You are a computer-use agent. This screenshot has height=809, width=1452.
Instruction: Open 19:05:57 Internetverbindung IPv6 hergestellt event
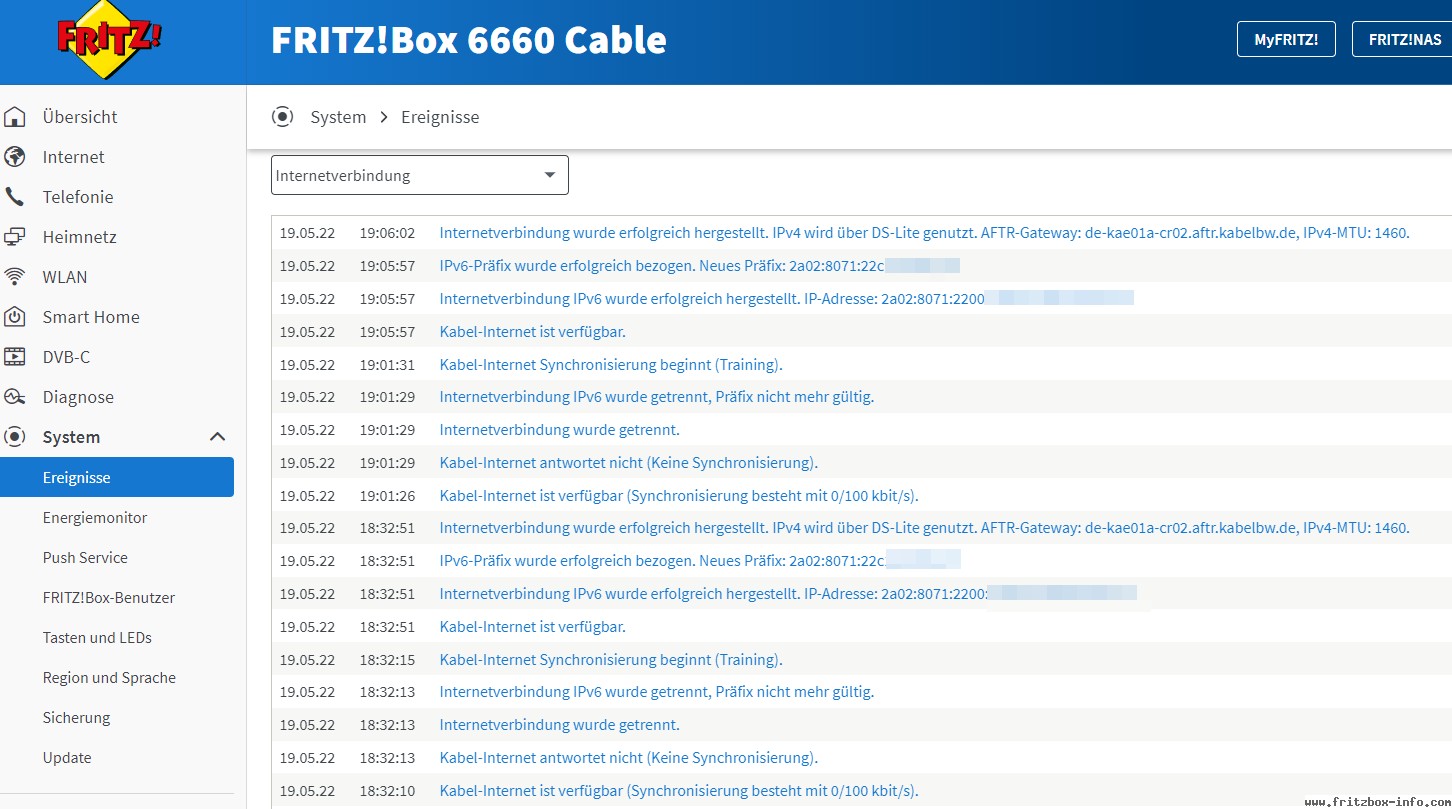[x=786, y=298]
